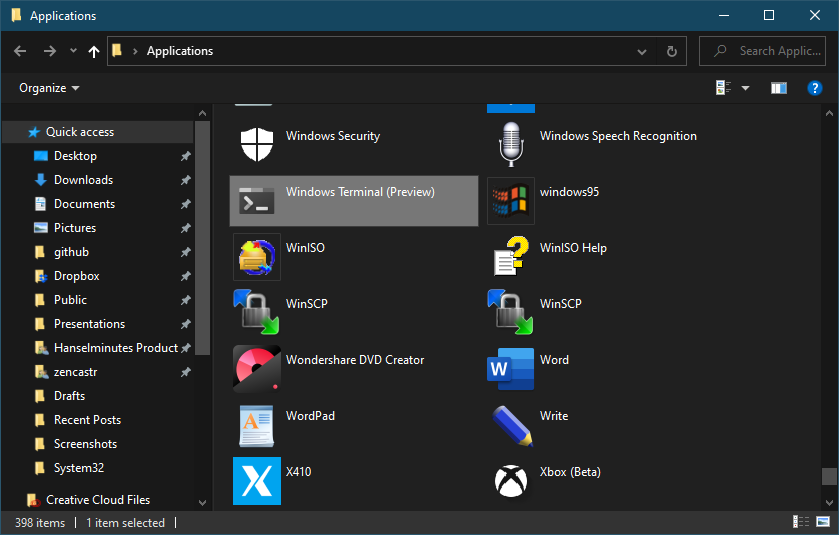Select the Windows Terminal (Preview) icon
This screenshot has width=839, height=535.
257,201
